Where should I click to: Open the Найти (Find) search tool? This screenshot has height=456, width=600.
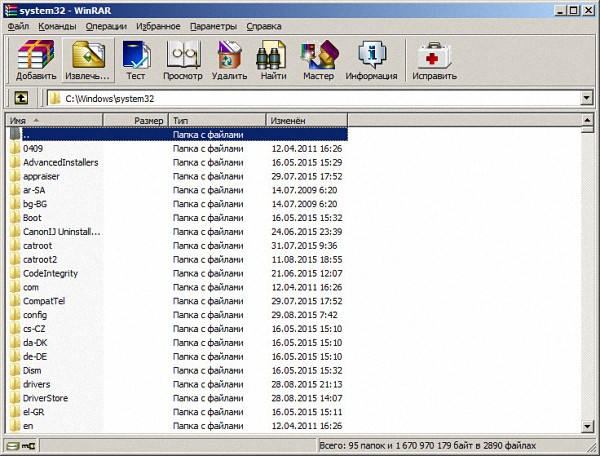click(273, 60)
